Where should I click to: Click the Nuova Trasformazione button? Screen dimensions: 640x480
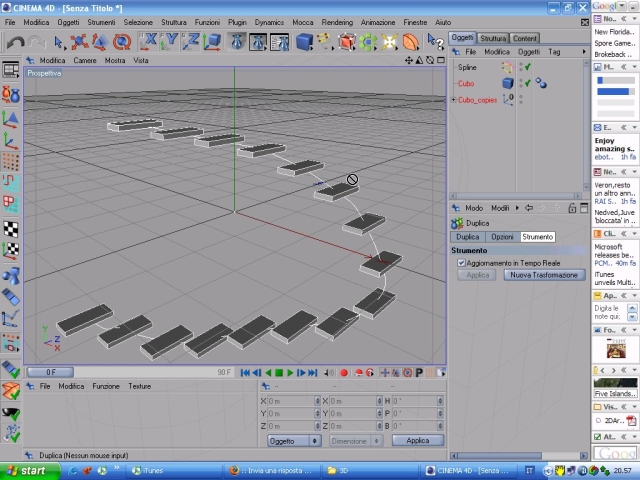pyautogui.click(x=544, y=275)
